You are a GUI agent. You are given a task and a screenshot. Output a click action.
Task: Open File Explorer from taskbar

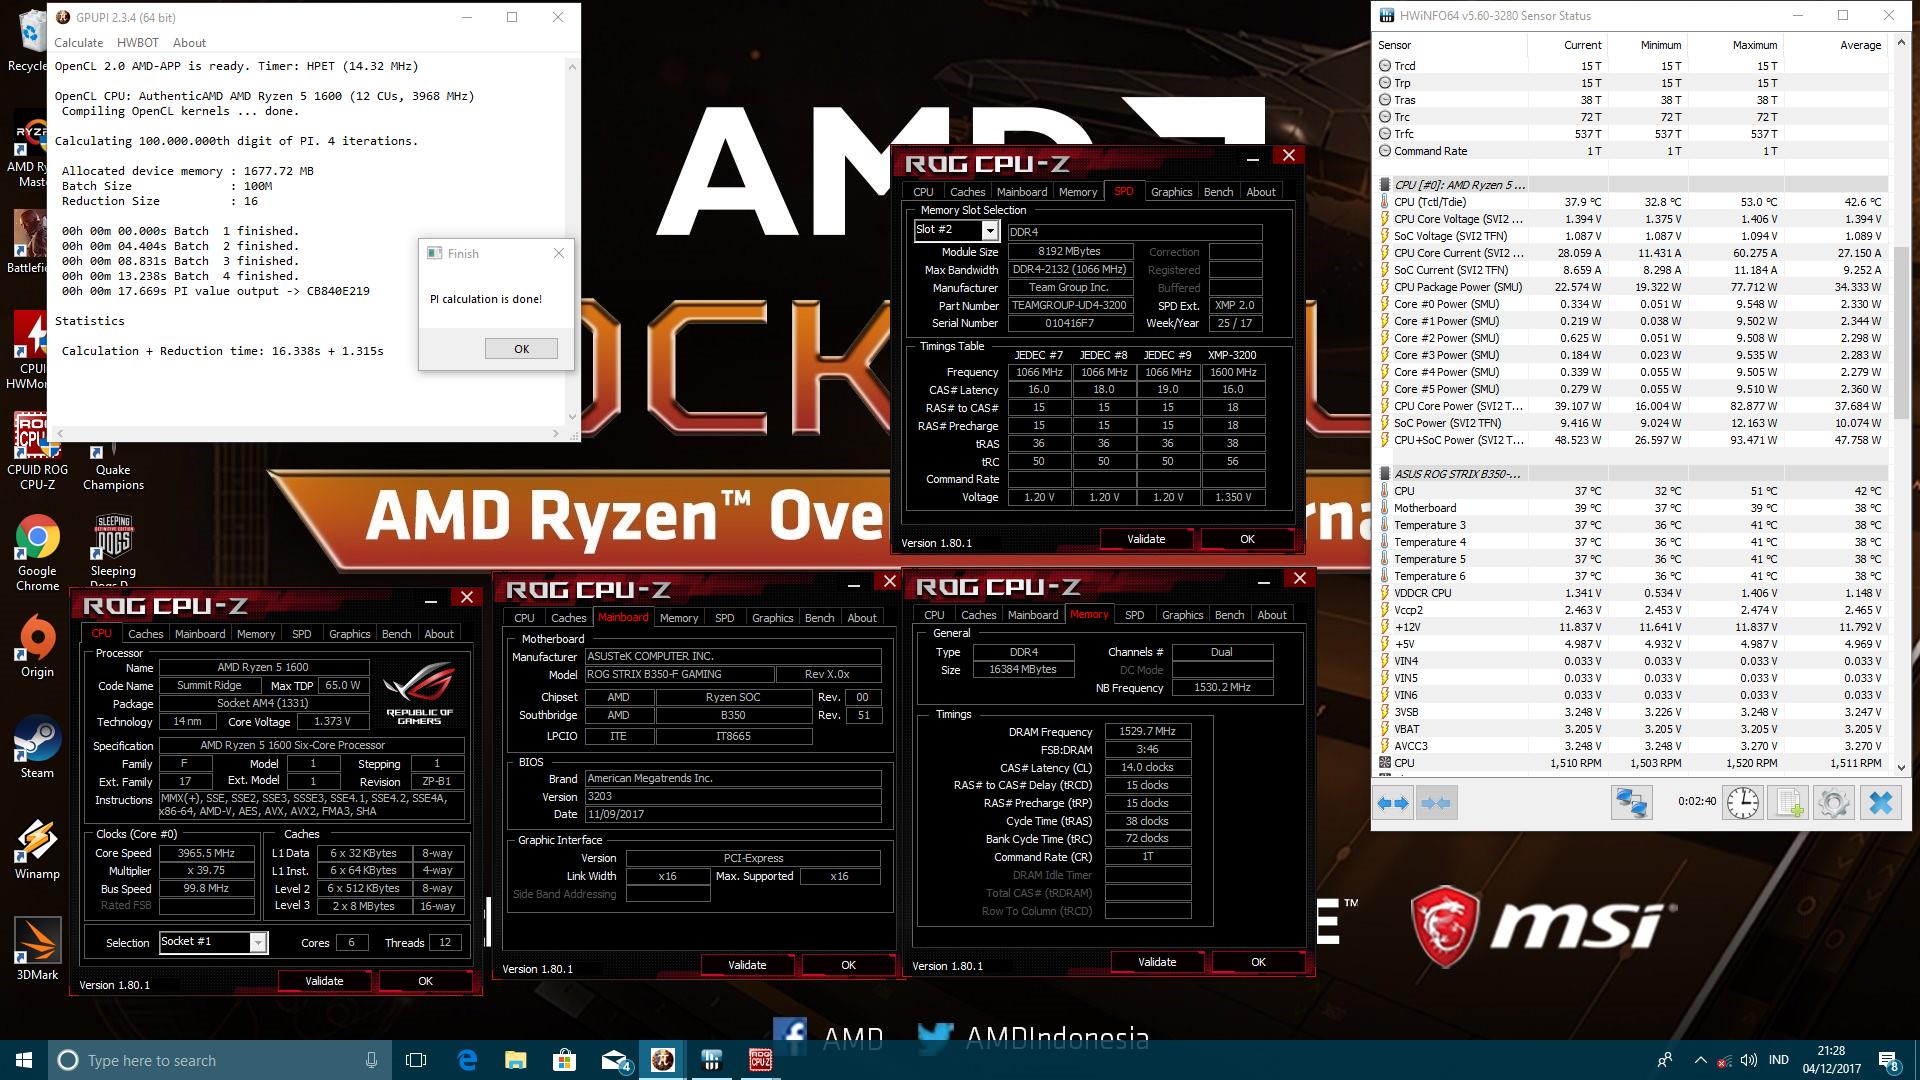[x=515, y=1060]
